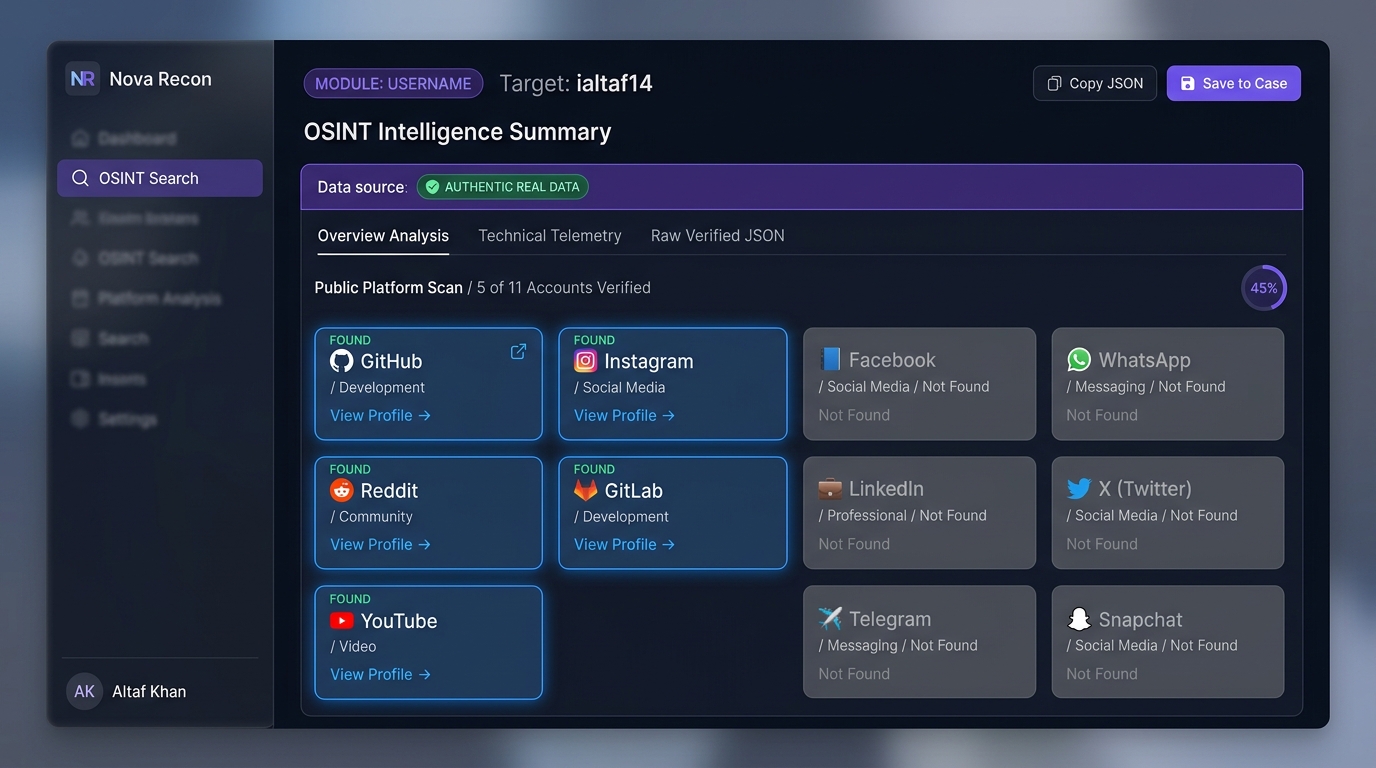Image resolution: width=1376 pixels, height=768 pixels.
Task: Click the FOUND label on Reddit card
Action: 350,469
